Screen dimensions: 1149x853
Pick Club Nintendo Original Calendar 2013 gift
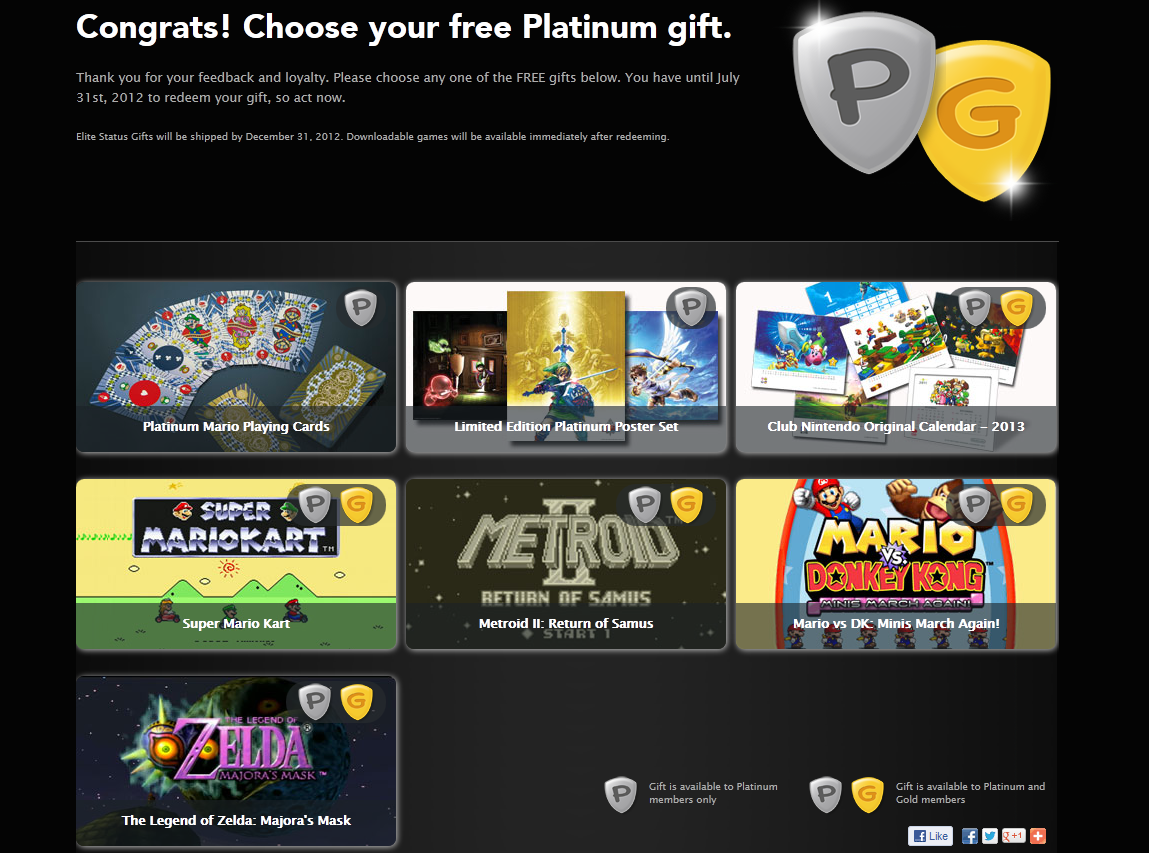click(x=896, y=367)
